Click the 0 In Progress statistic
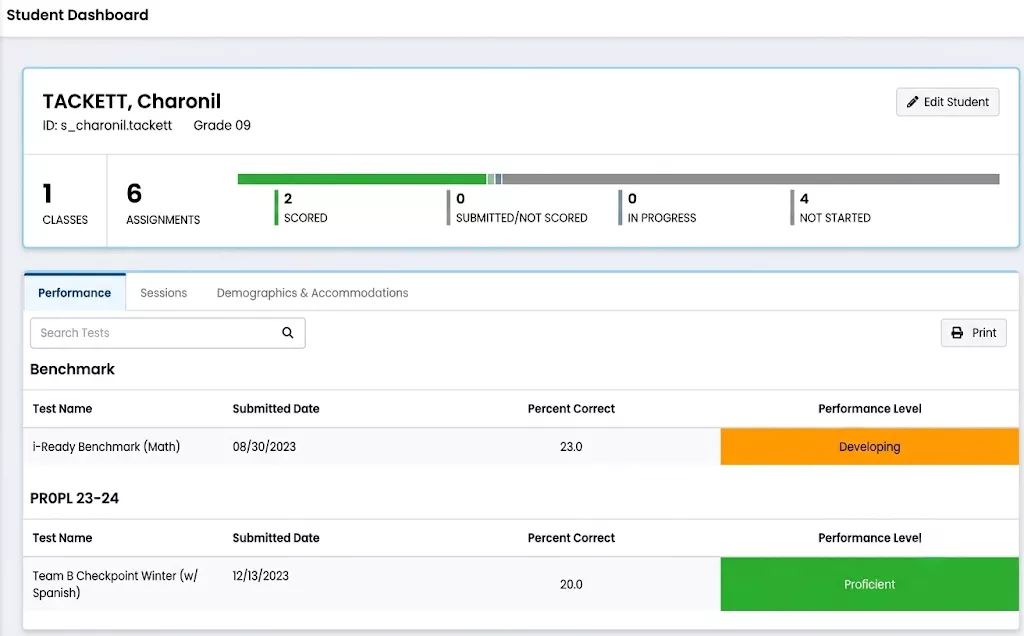Screen dimensions: 1024x636 point(658,208)
